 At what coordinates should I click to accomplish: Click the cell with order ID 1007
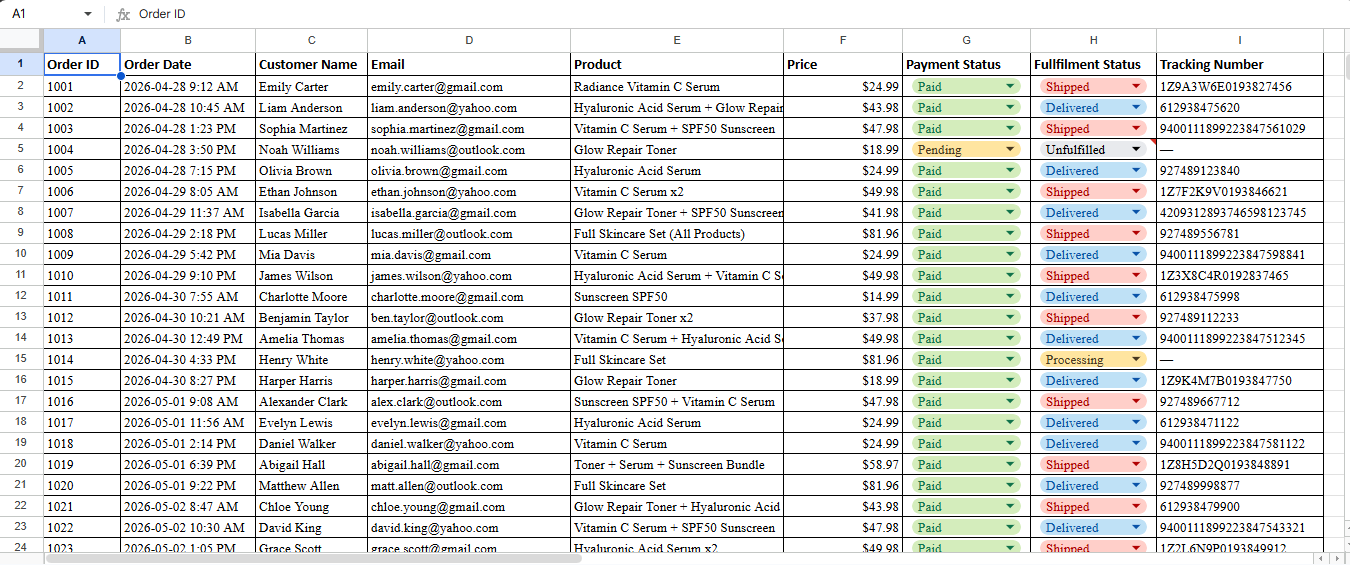point(82,212)
